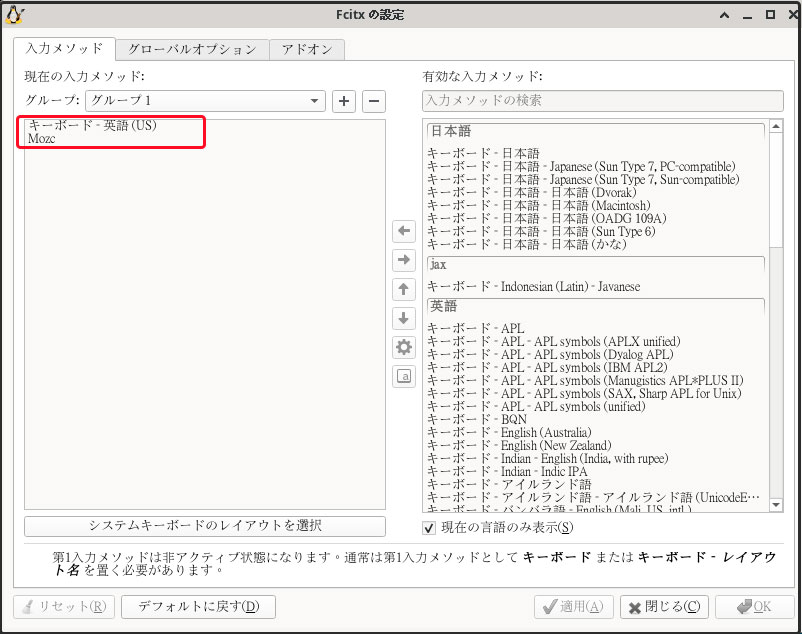Toggle 現在の言語のみ表示 checkbox
This screenshot has height=634, width=802.
429,528
